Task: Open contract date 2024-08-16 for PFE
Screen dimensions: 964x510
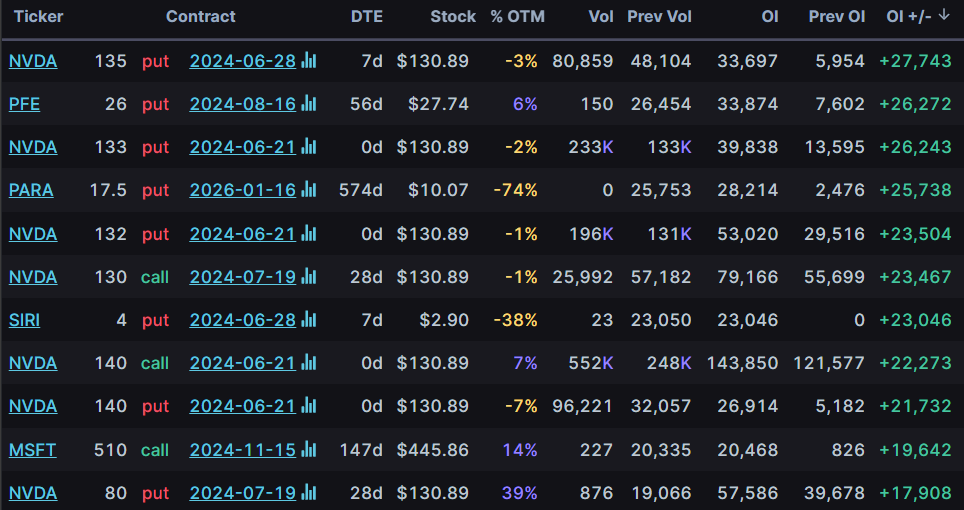Action: coord(243,104)
